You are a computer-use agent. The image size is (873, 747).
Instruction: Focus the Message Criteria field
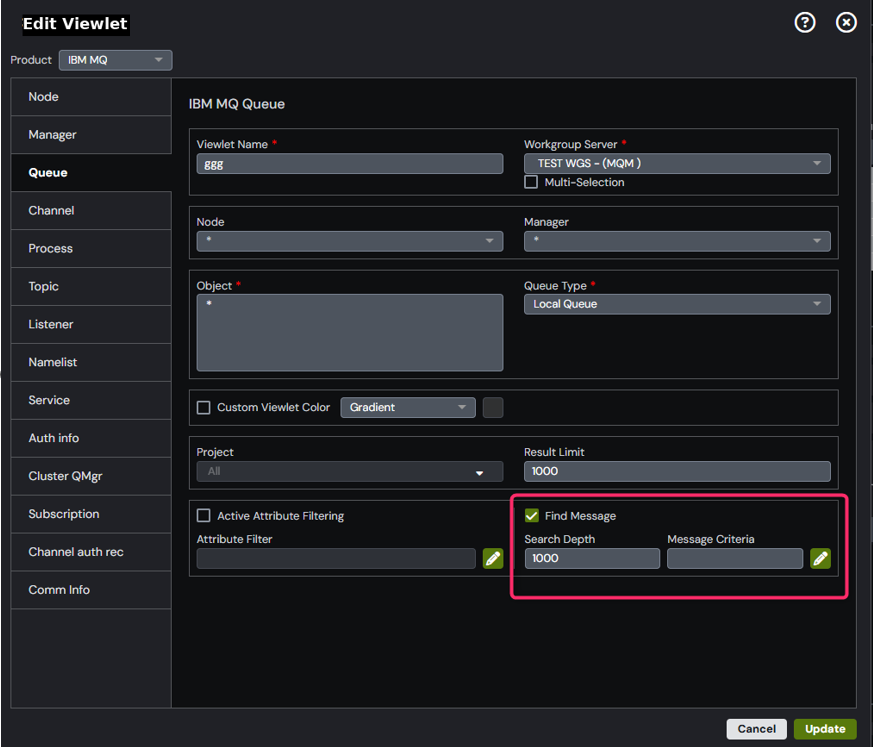(x=735, y=558)
